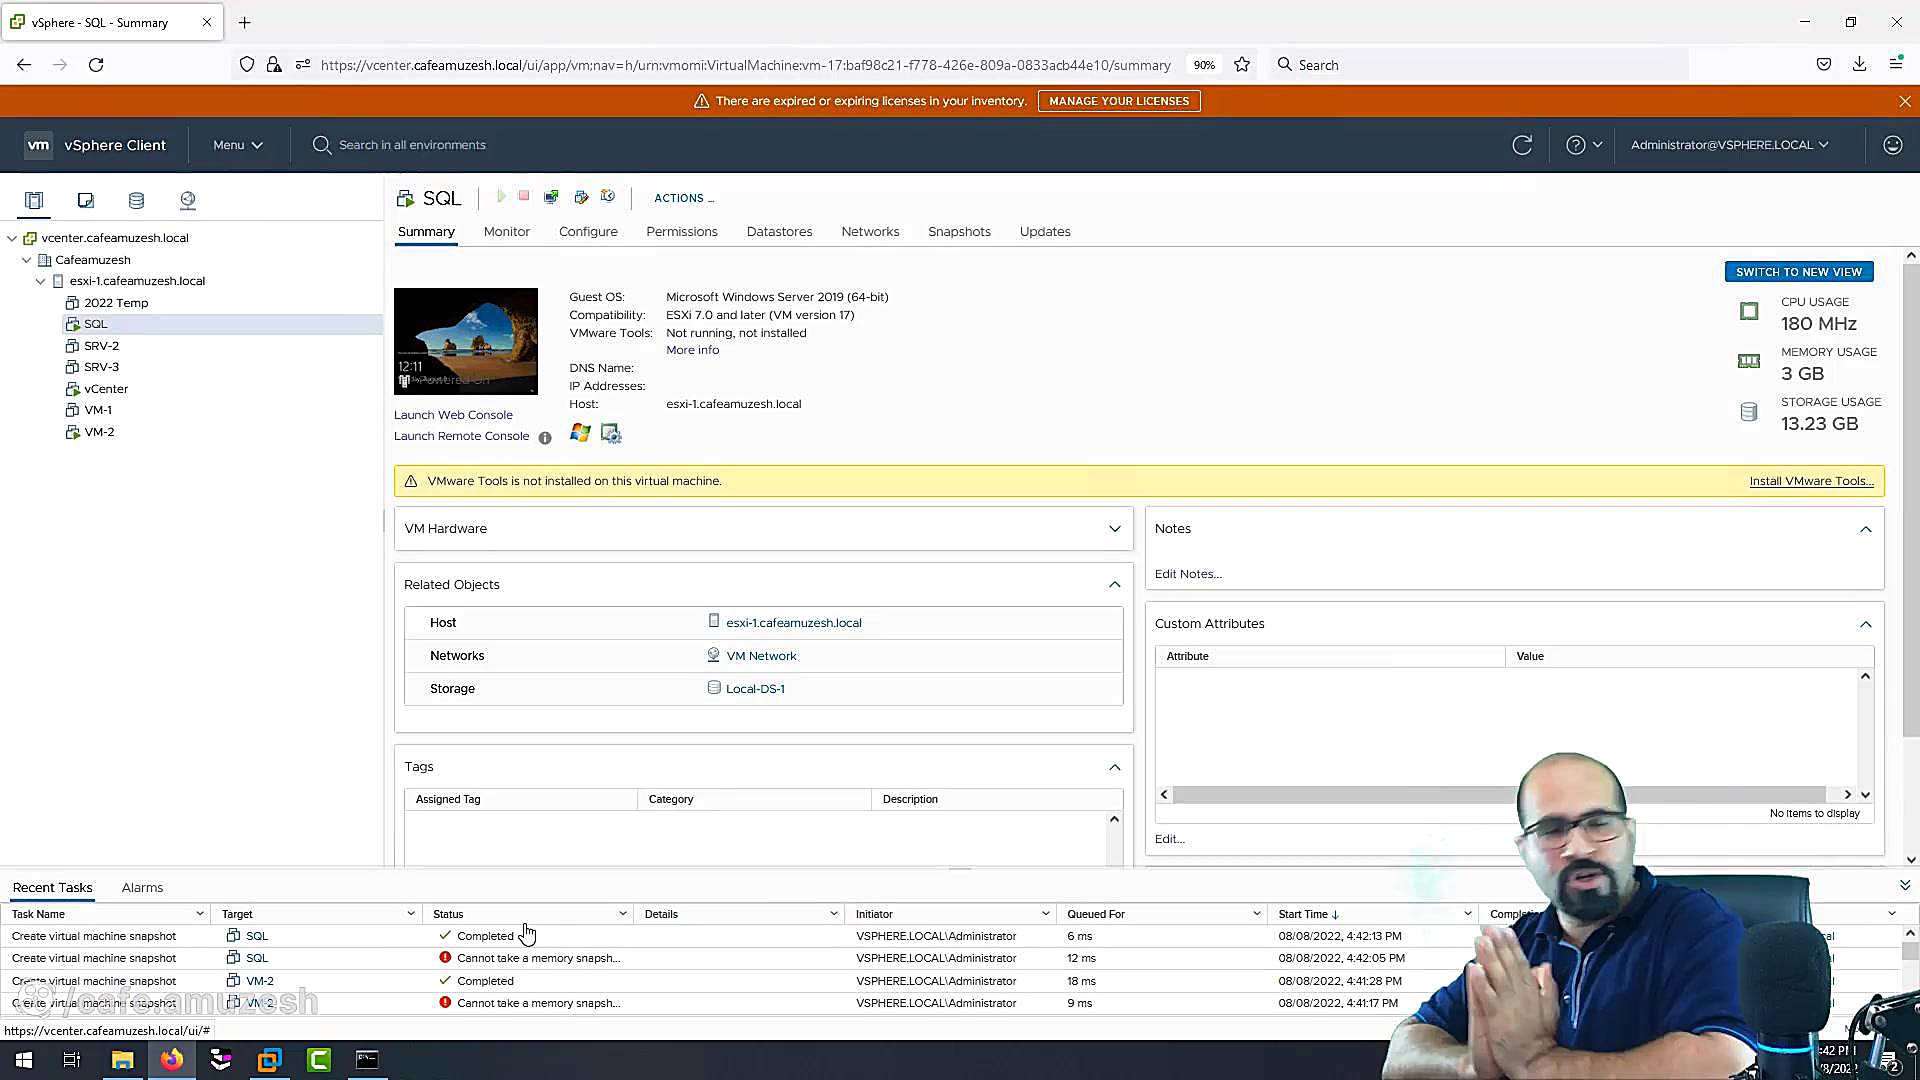Dismiss the expired licenses warning banner
1920x1080 pixels.
click(x=1905, y=101)
